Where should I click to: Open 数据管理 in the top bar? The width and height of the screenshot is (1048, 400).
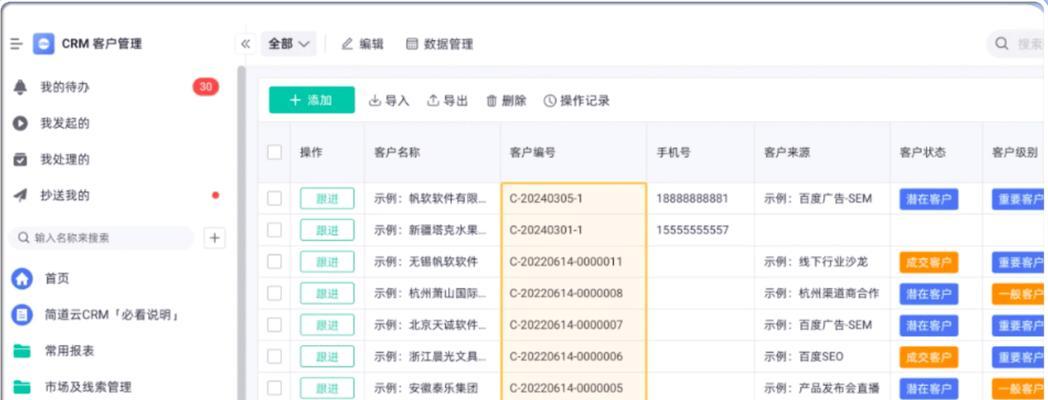(440, 44)
